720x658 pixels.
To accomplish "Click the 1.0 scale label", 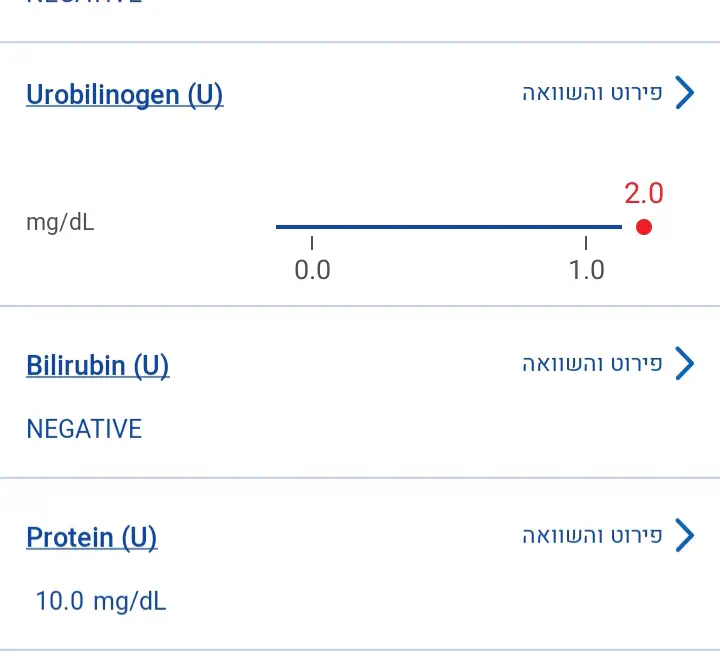I will [x=587, y=270].
